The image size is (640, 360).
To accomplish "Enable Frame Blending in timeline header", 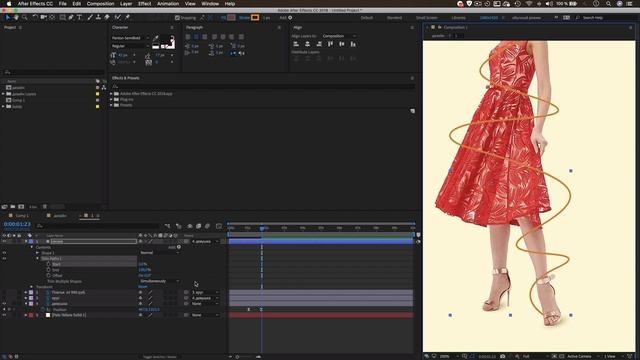I will click(x=198, y=226).
